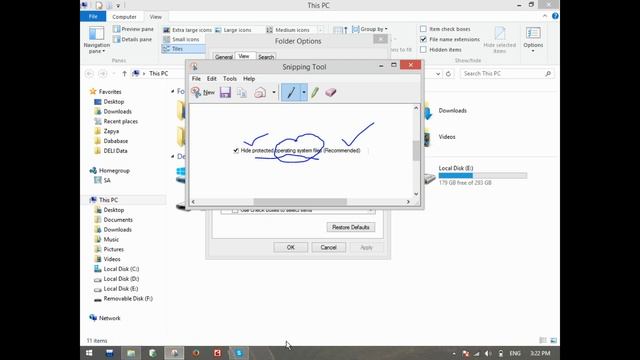640x360 pixels.
Task: Click OK in Folder Options
Action: (x=291, y=247)
